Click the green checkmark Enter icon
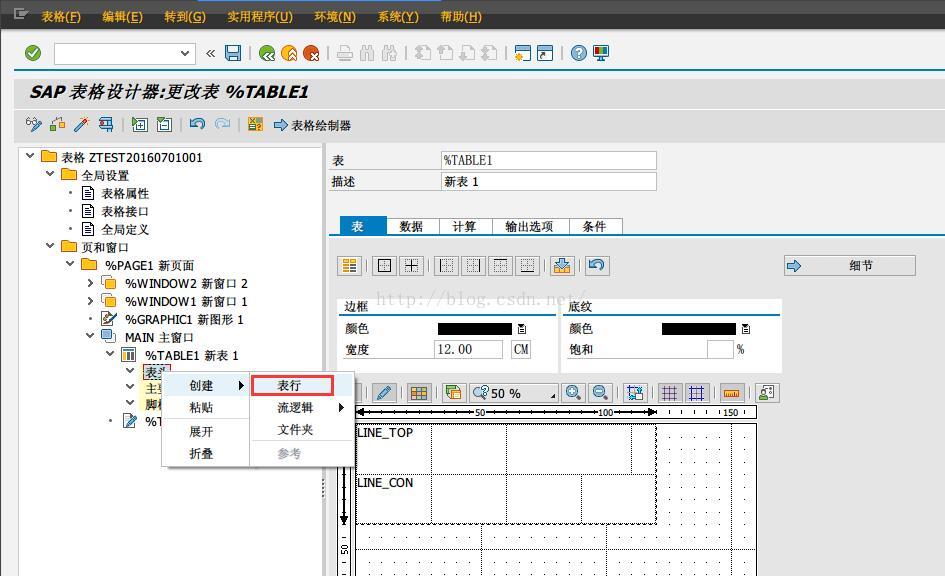This screenshot has height=576, width=945. 33,53
